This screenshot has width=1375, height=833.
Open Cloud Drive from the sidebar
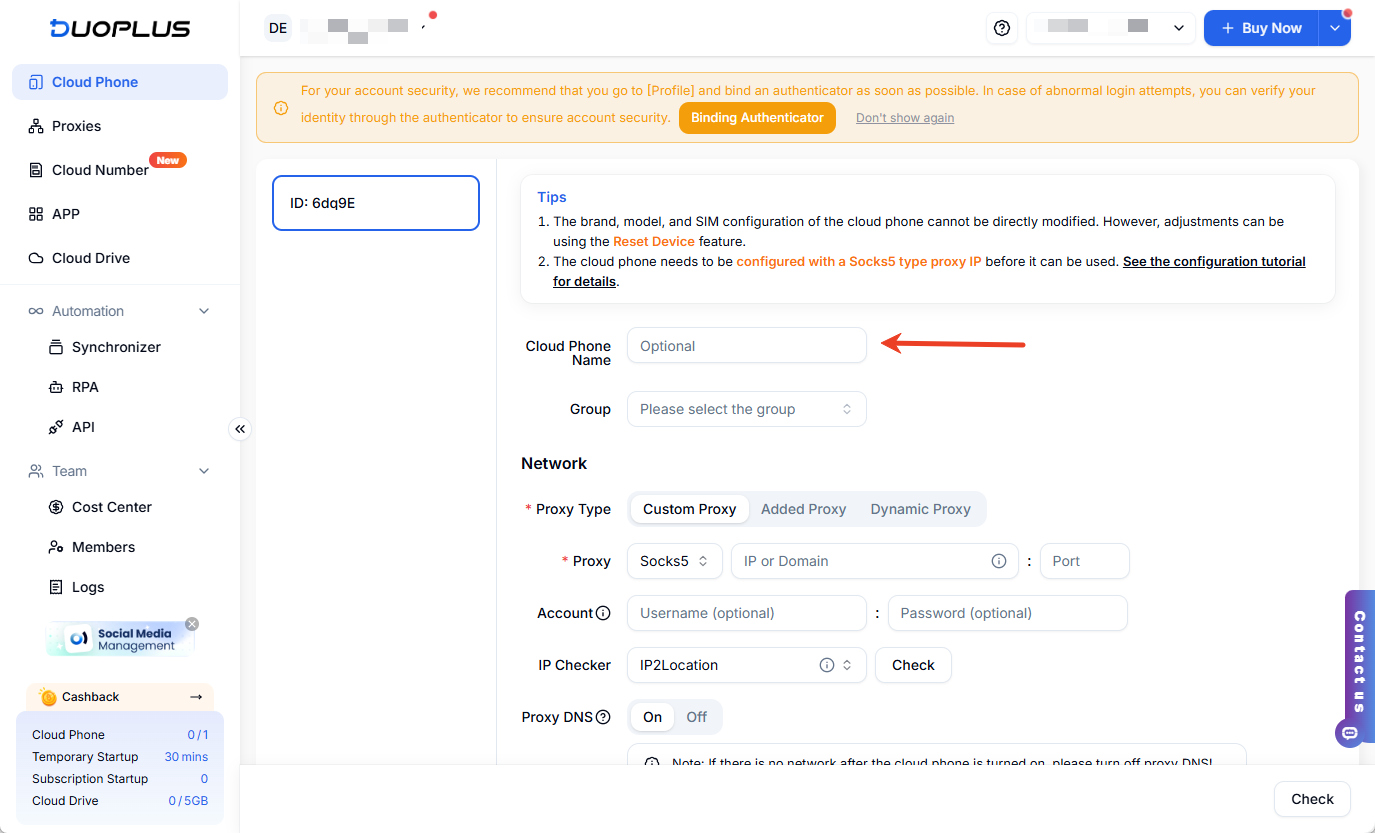pos(91,258)
